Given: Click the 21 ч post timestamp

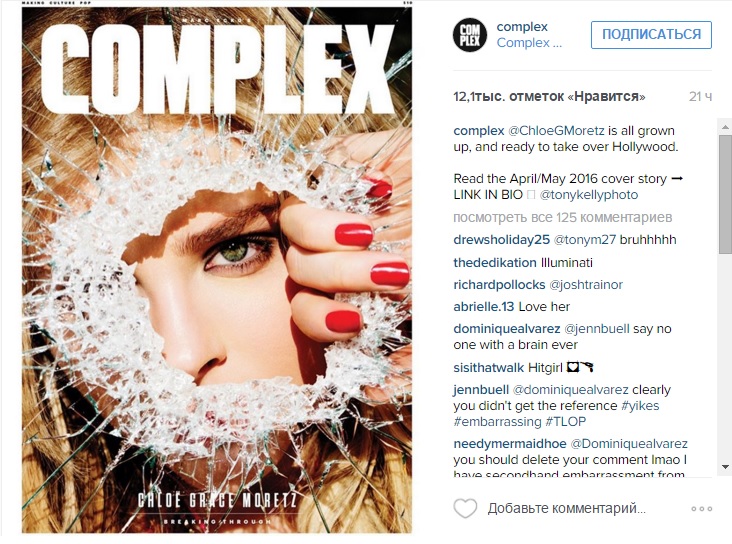Looking at the screenshot, I should coord(700,97).
